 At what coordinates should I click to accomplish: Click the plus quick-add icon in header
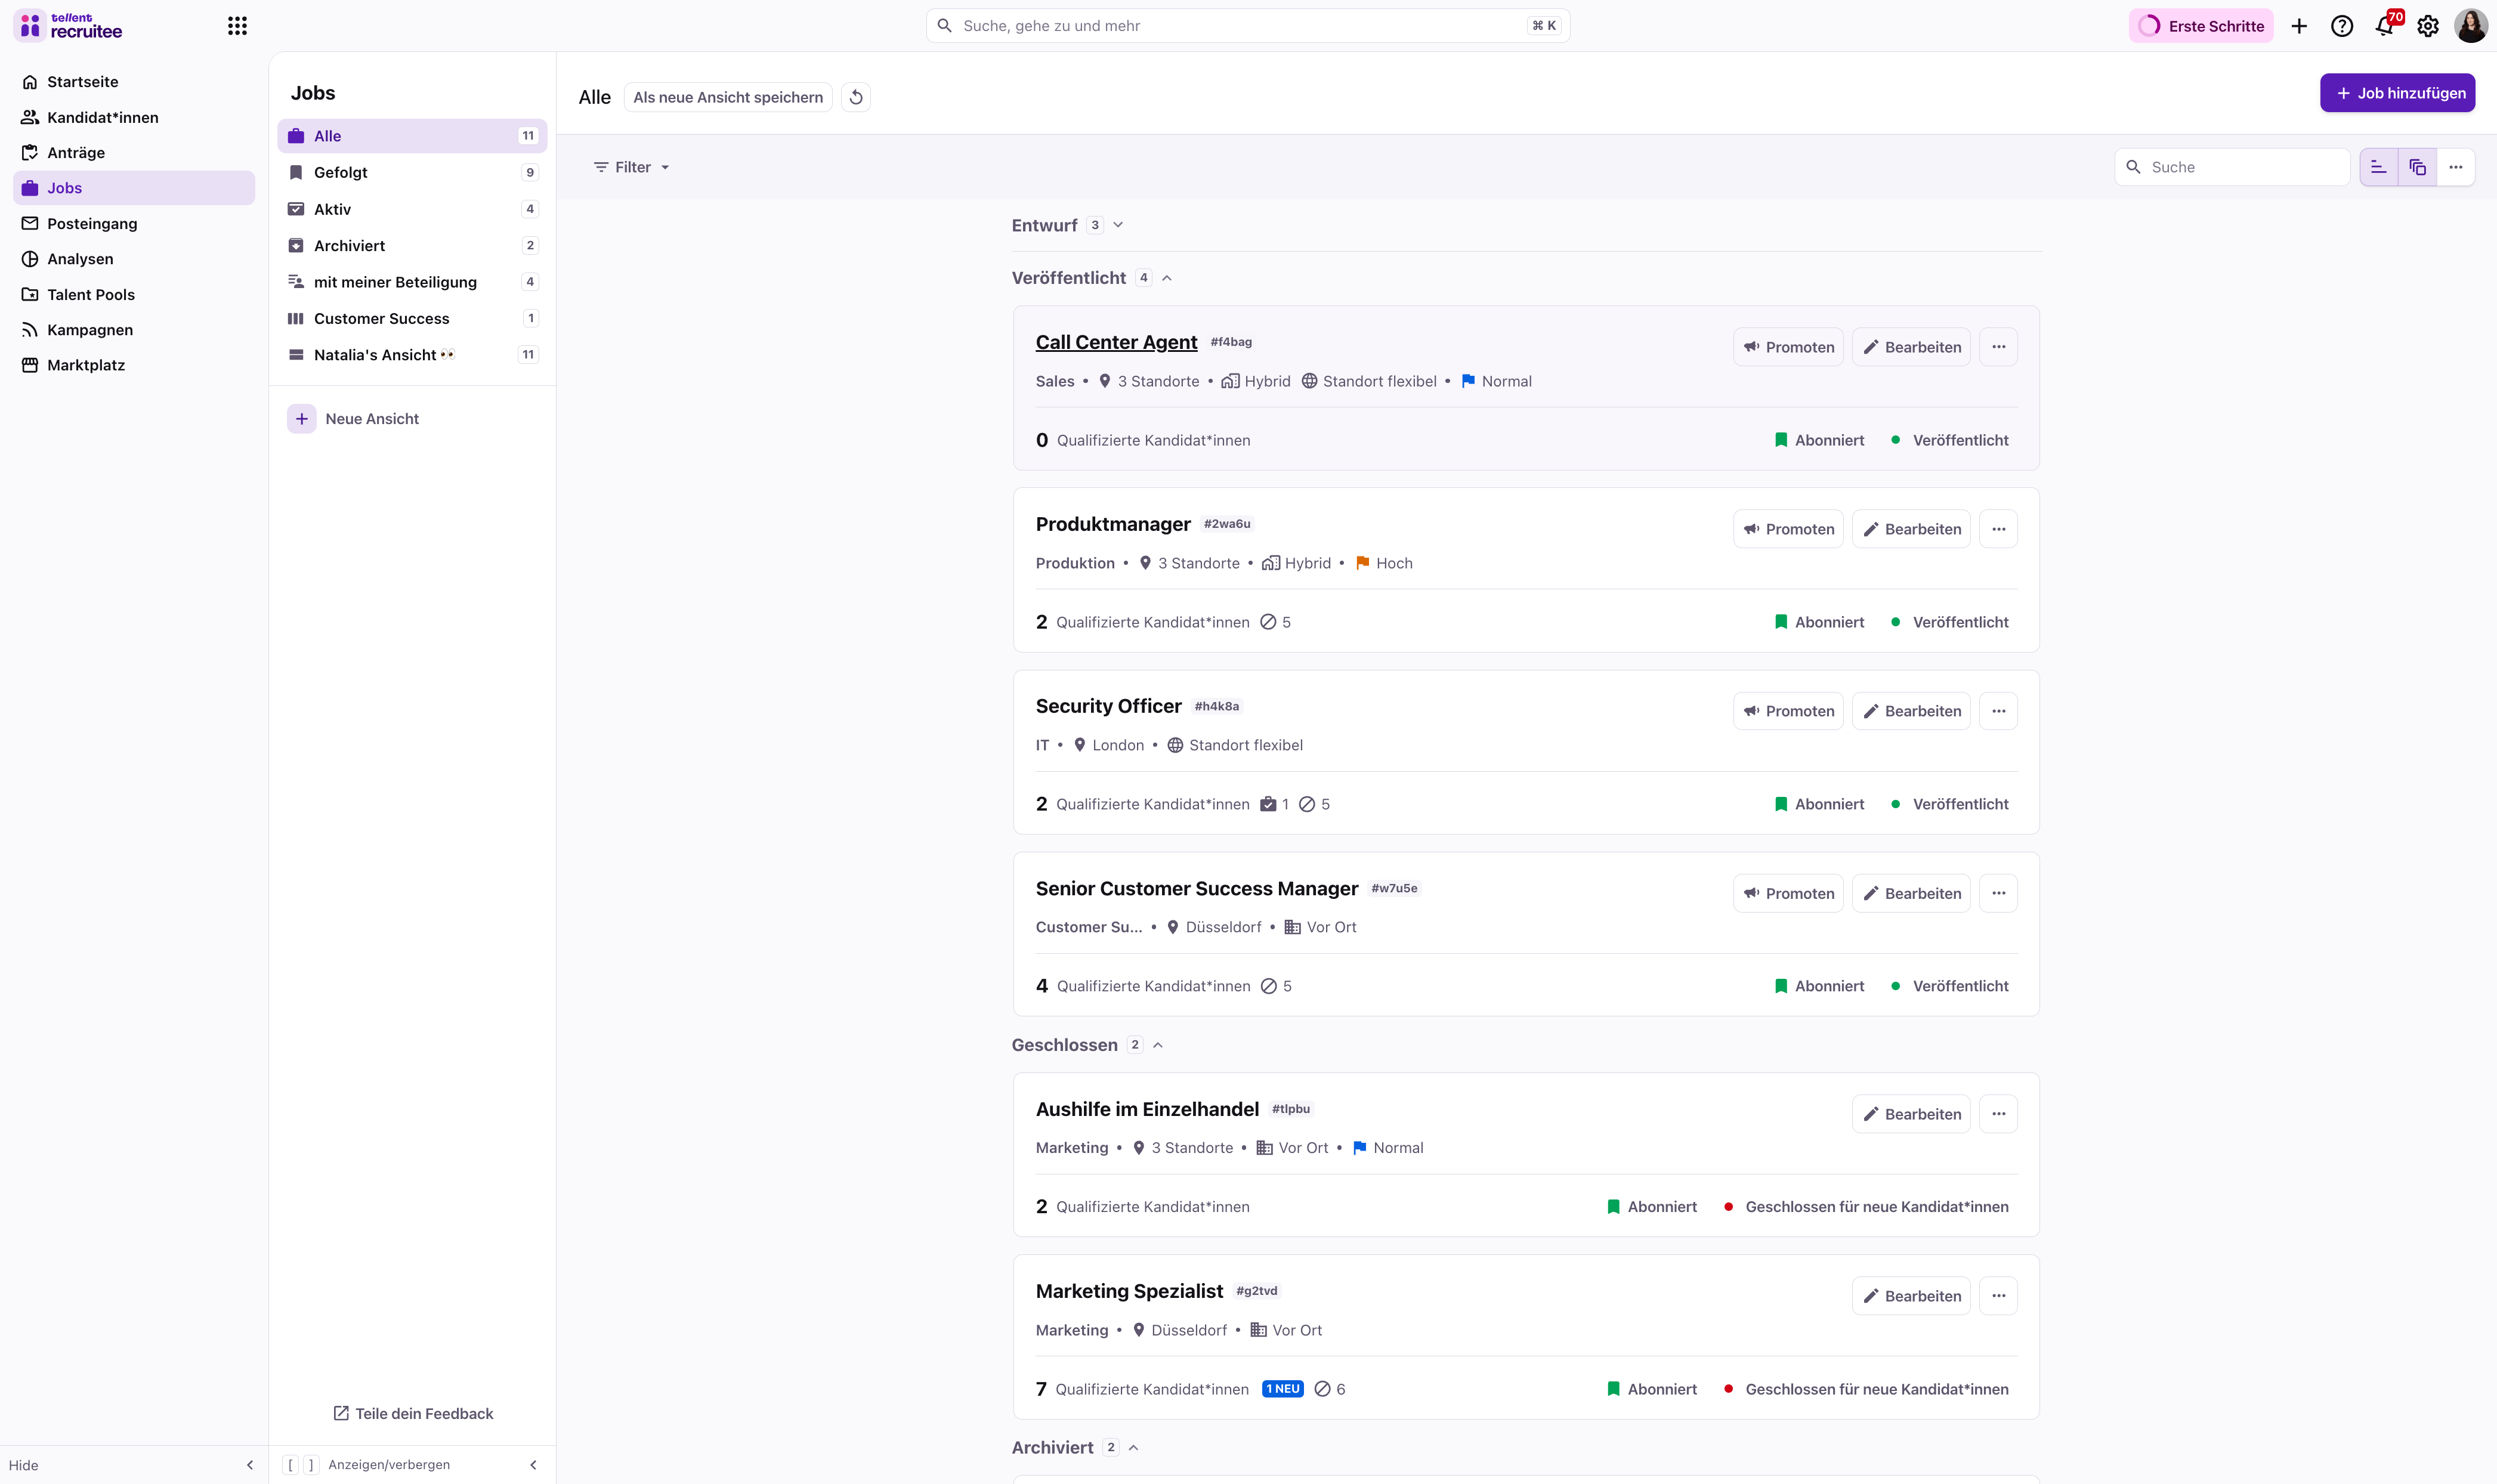(x=2299, y=26)
